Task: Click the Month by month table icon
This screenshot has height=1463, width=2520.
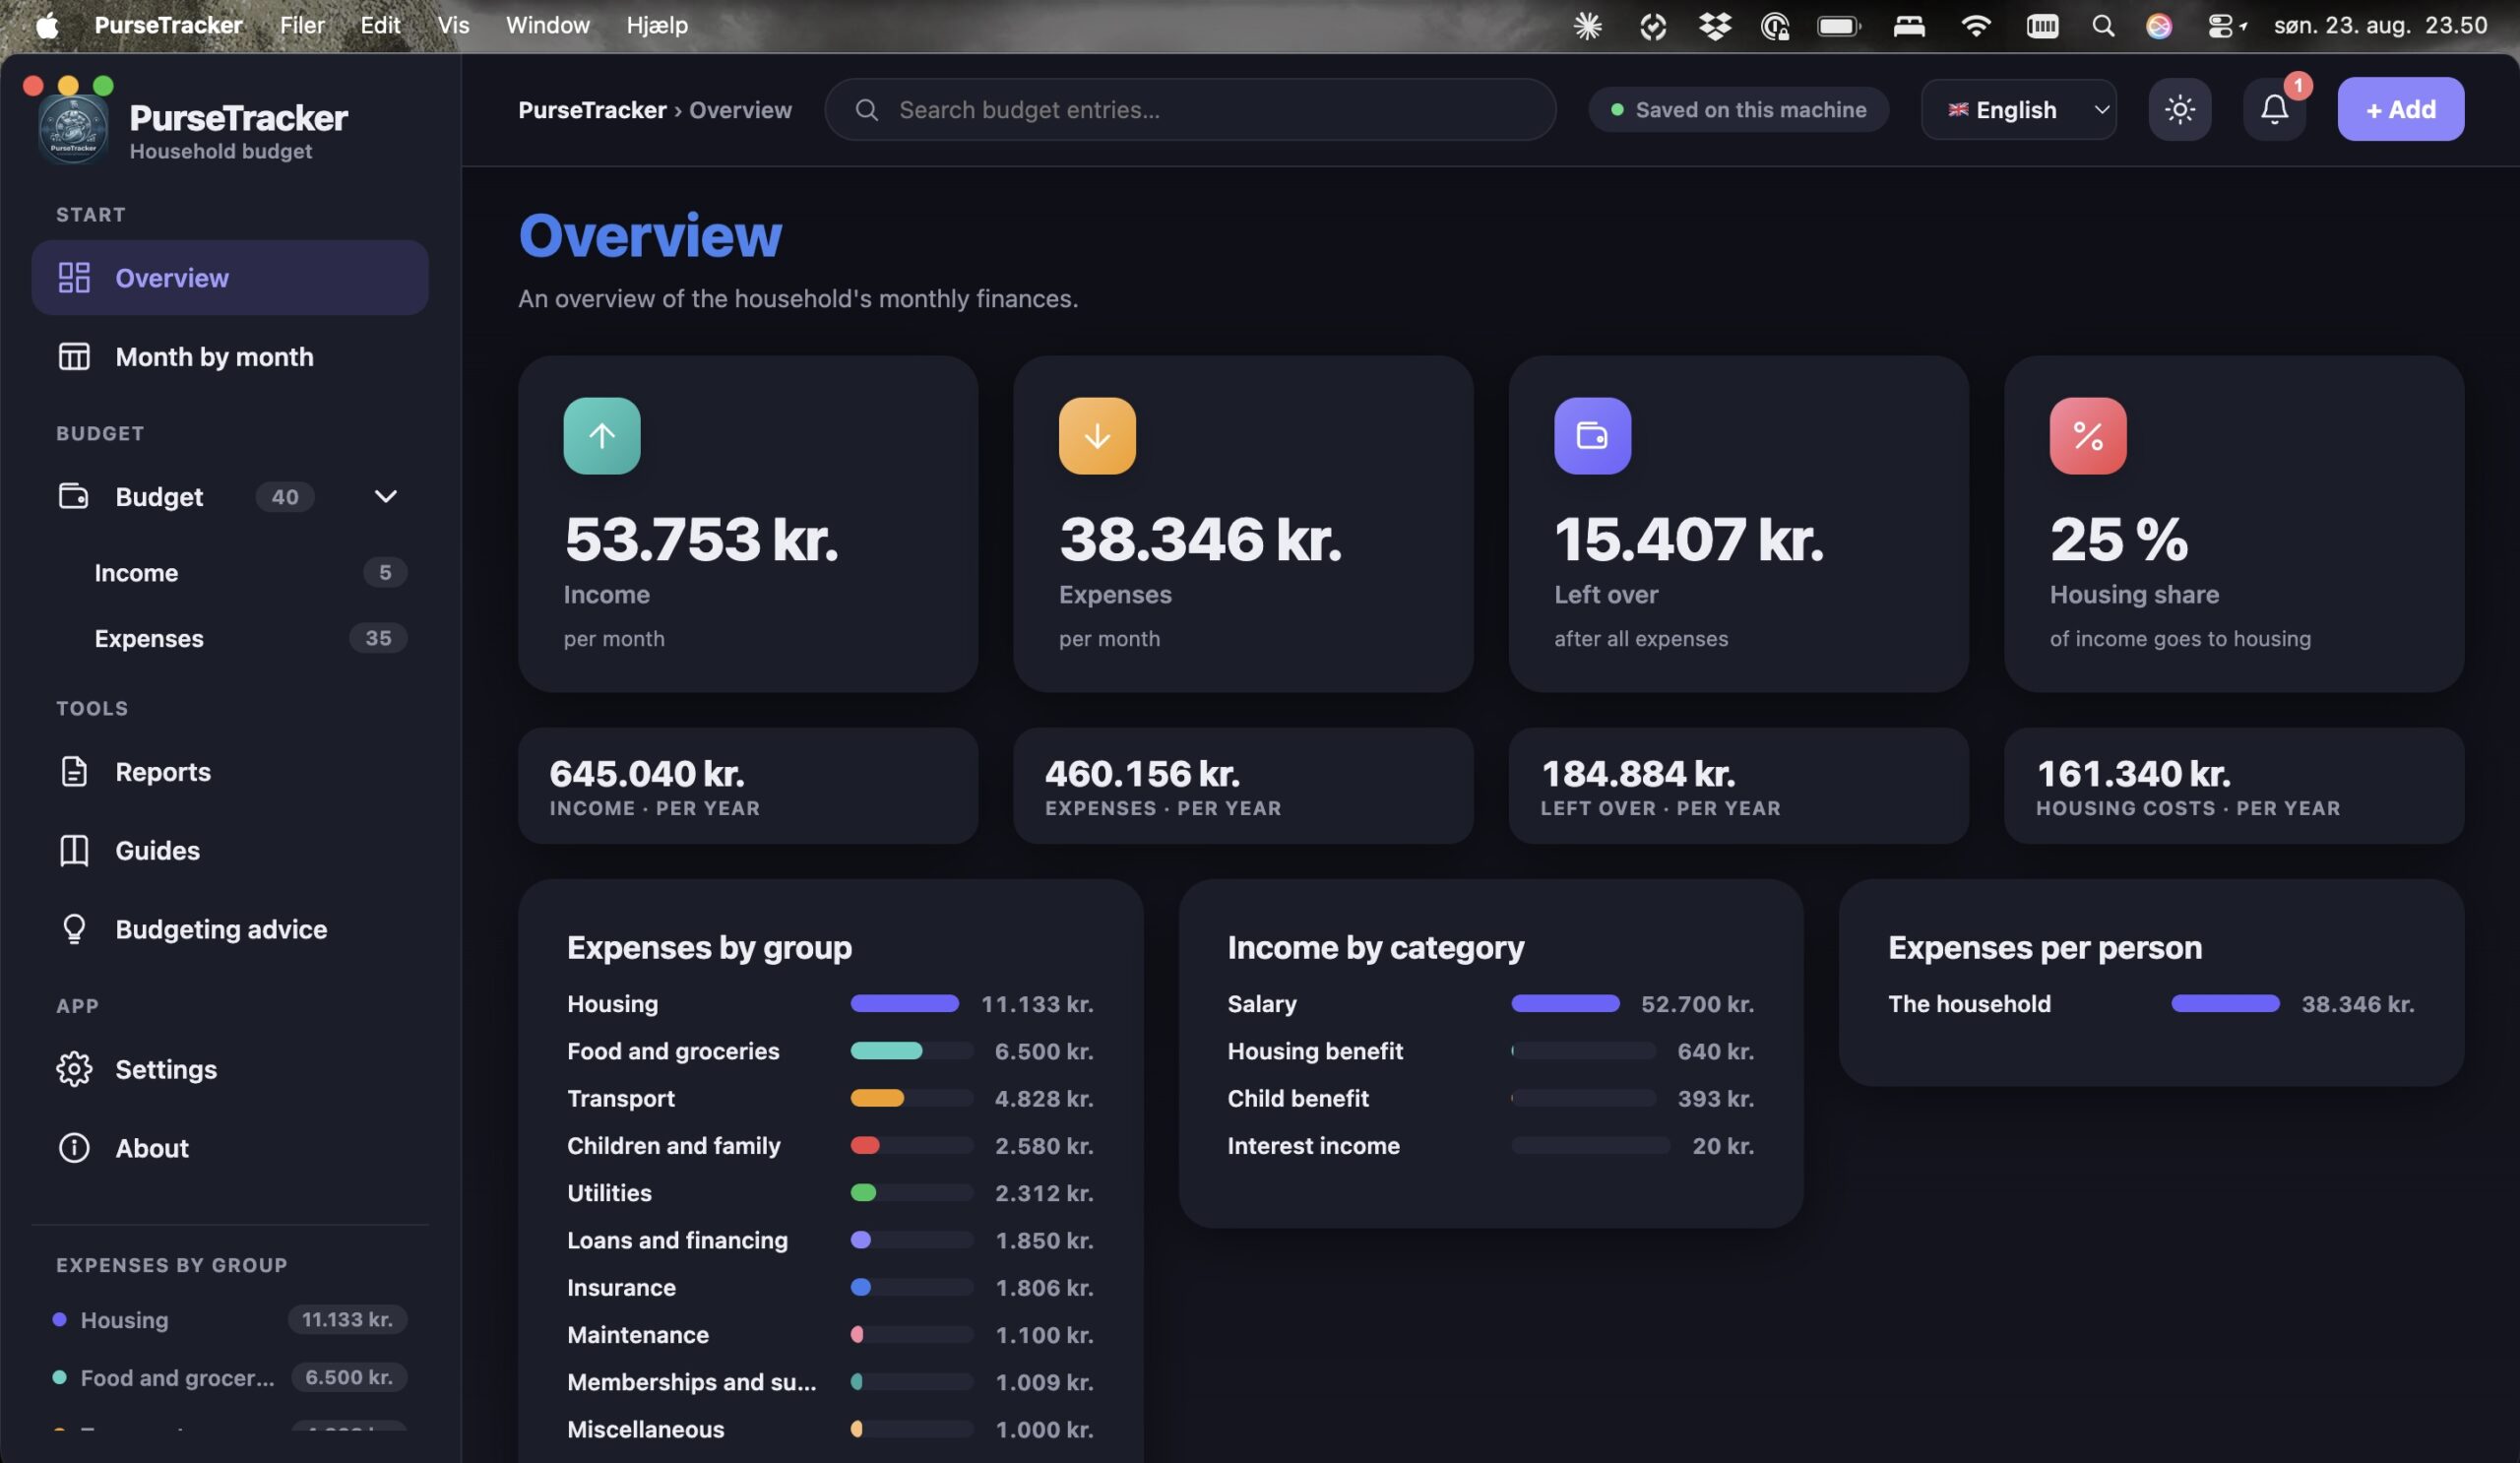Action: pos(74,356)
